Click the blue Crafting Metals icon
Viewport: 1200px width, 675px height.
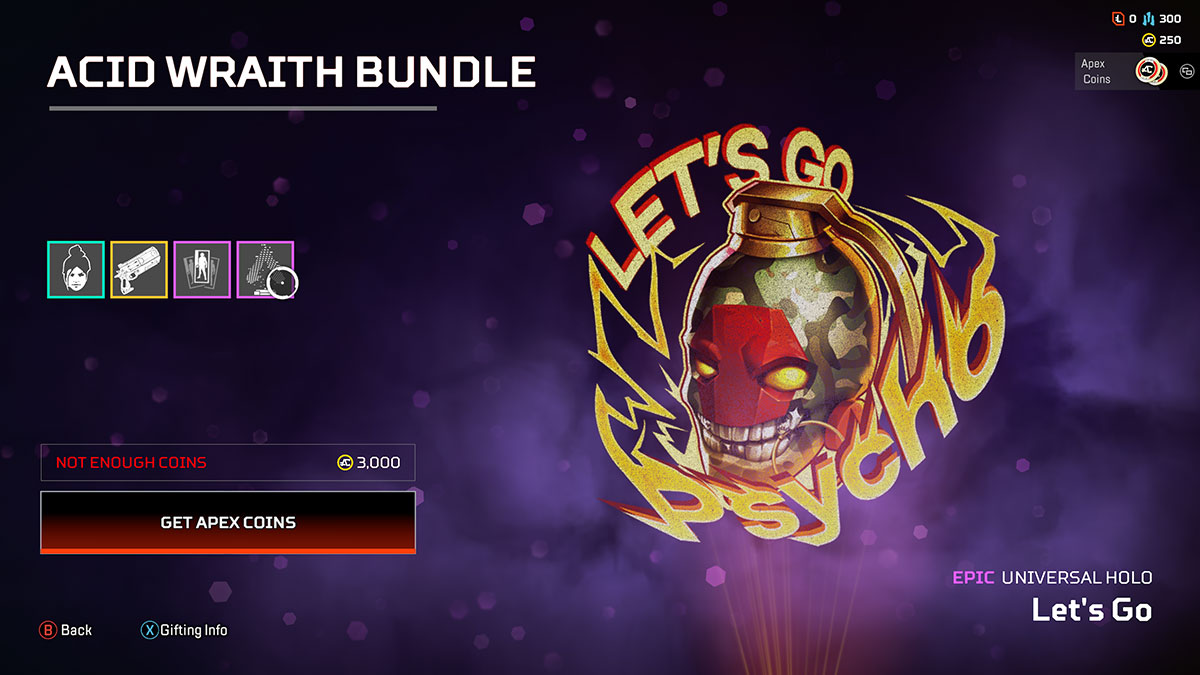click(x=1148, y=19)
